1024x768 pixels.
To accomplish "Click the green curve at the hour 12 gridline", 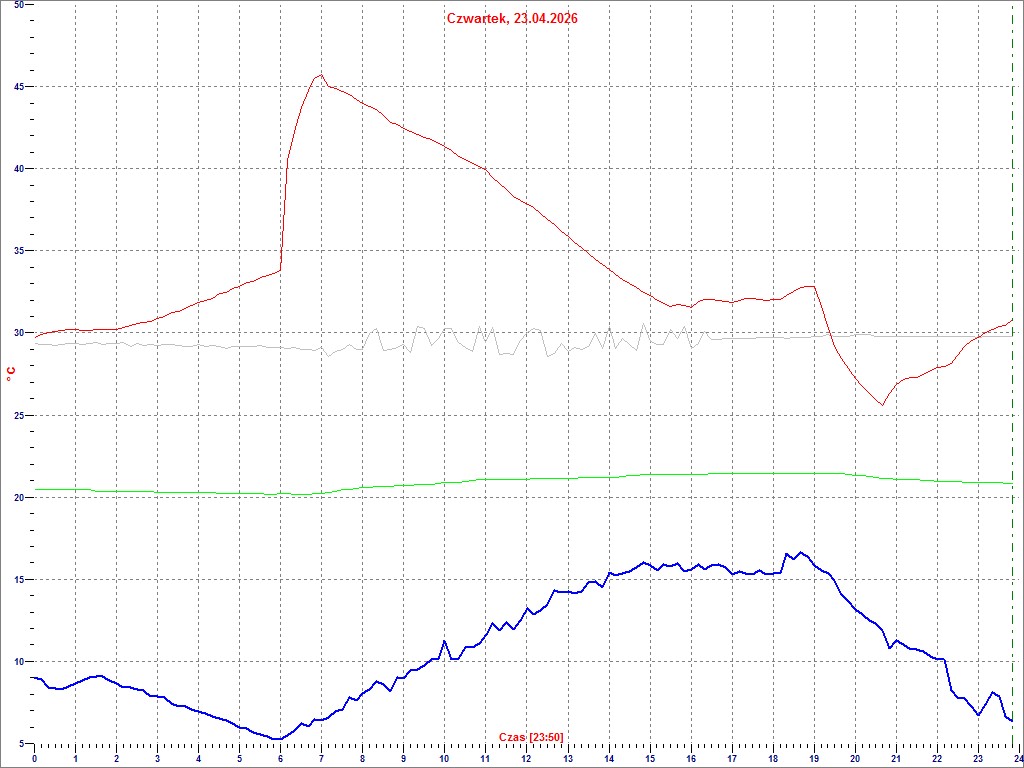I will [x=526, y=479].
